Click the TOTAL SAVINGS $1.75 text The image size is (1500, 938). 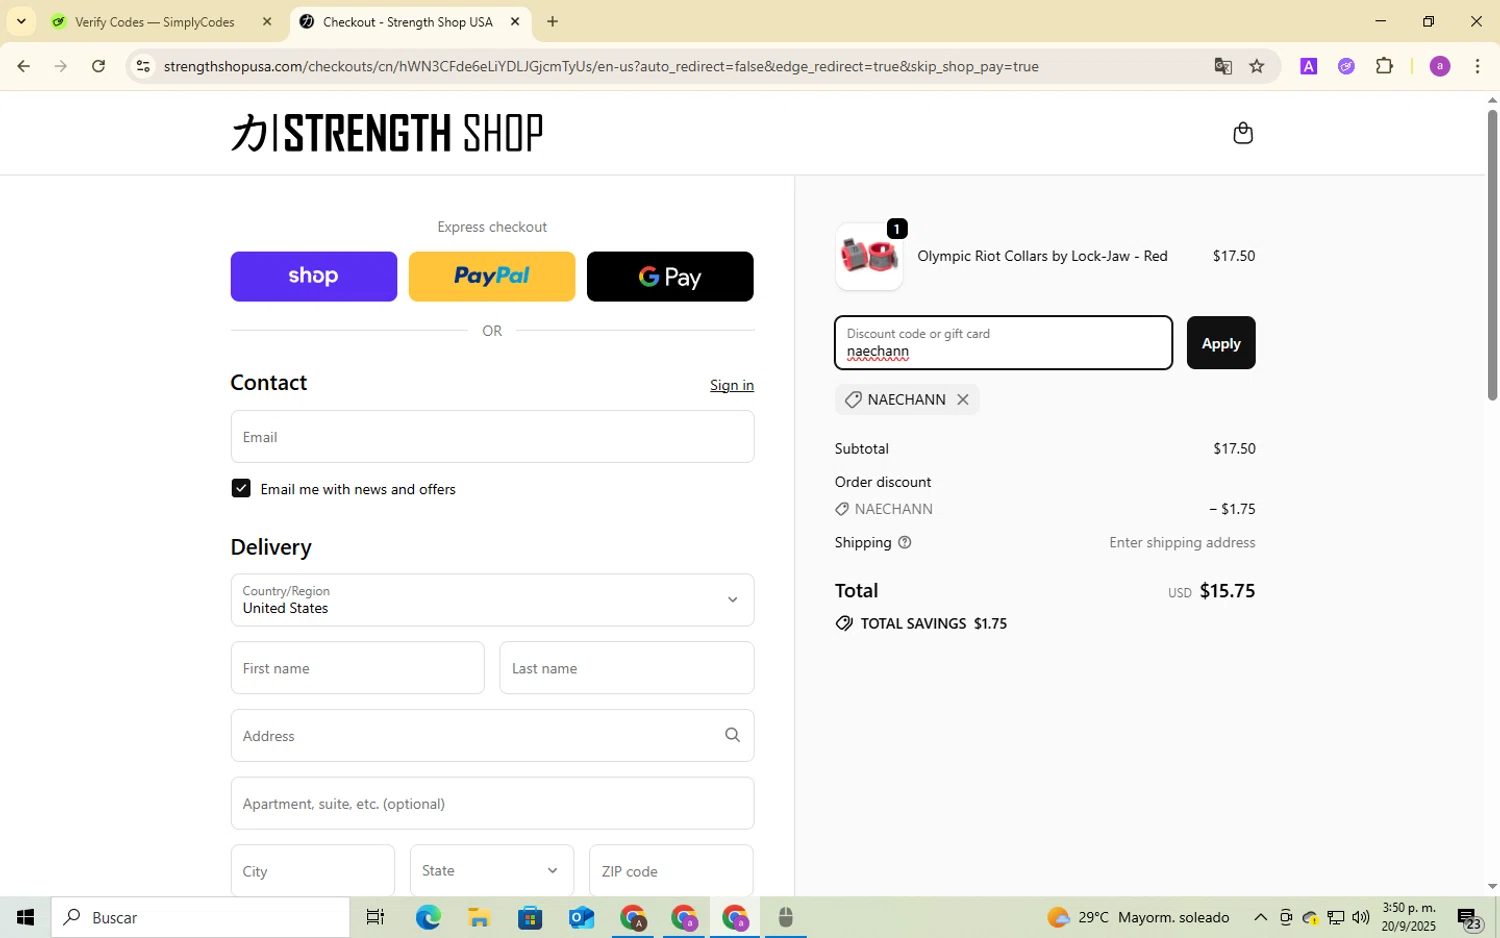934,623
